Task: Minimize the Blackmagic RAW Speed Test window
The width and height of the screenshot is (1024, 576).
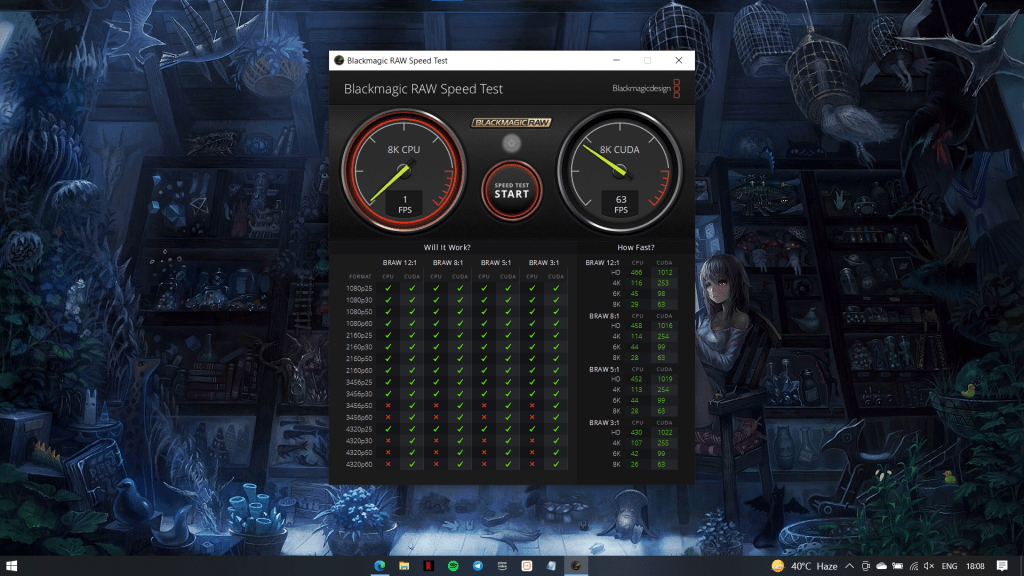Action: 616,60
